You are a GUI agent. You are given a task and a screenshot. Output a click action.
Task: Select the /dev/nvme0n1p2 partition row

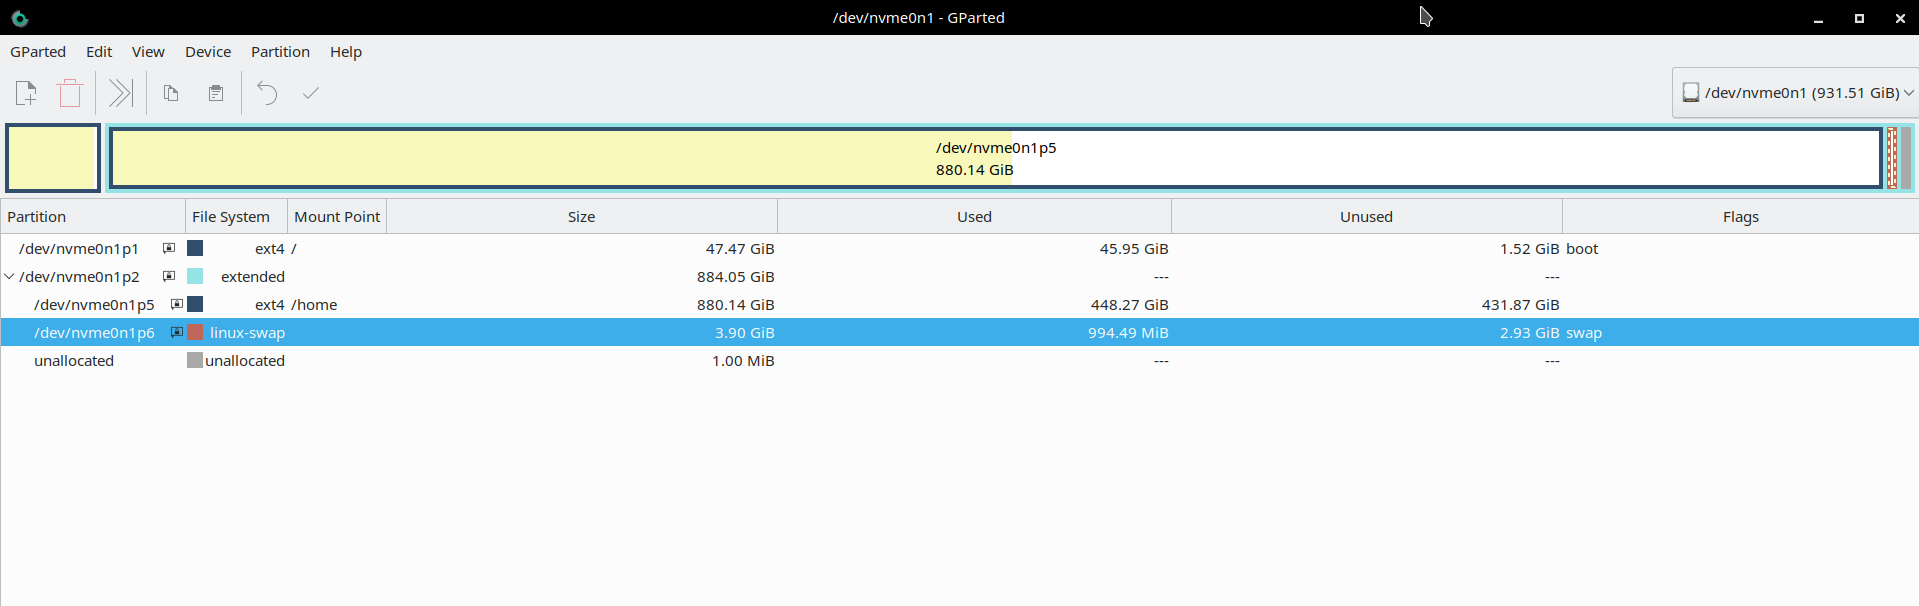click(959, 276)
